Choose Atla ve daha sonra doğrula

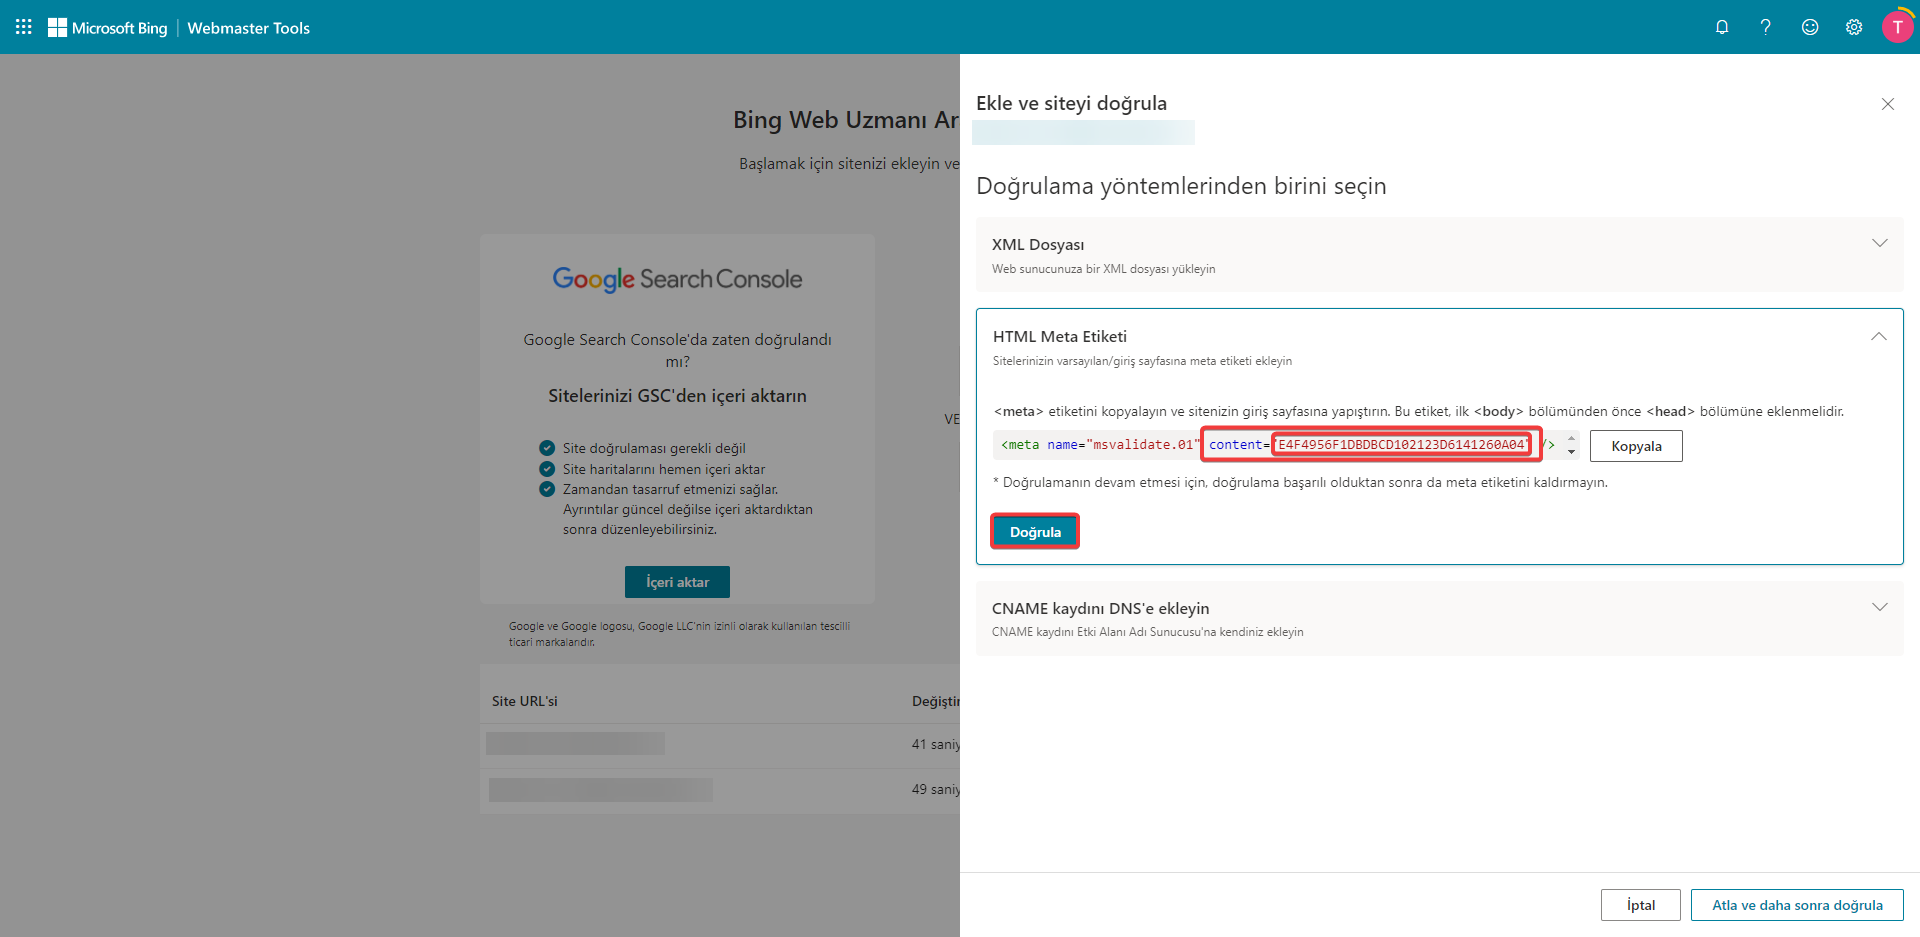coord(1797,905)
